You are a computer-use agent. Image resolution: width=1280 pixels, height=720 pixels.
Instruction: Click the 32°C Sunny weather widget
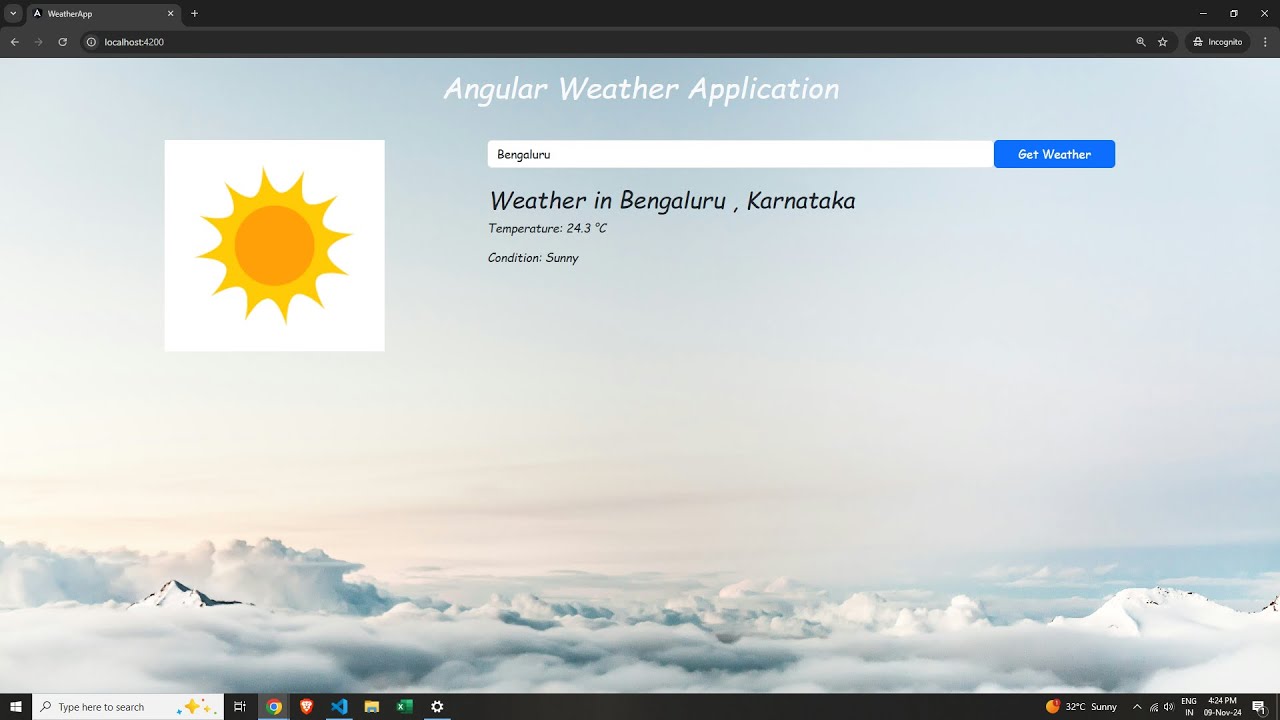[x=1082, y=707]
